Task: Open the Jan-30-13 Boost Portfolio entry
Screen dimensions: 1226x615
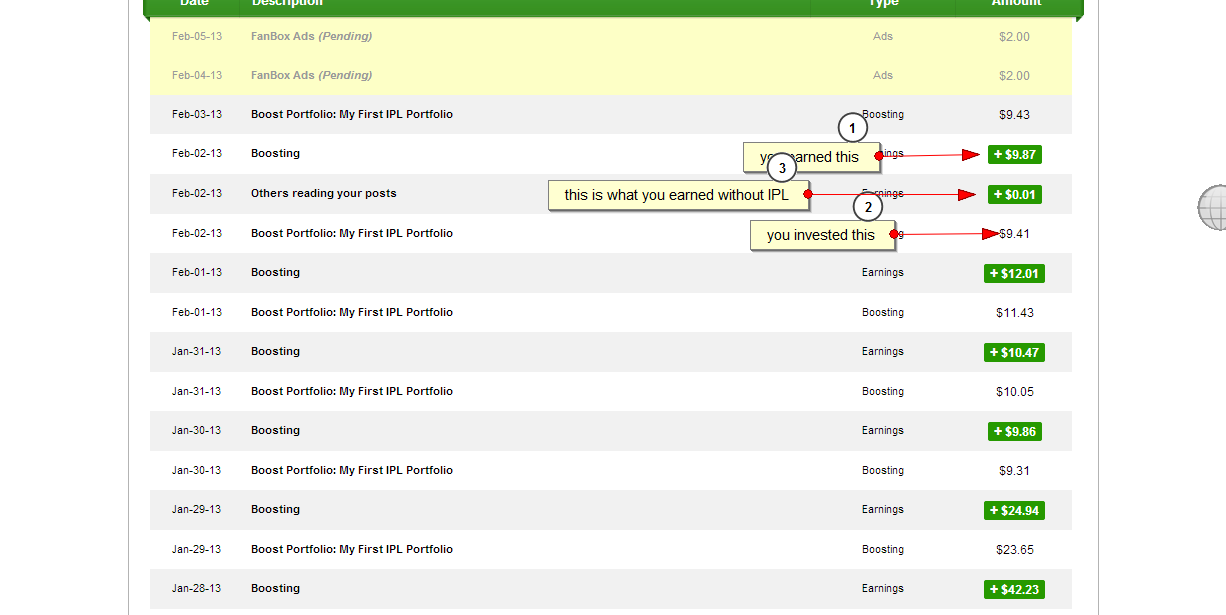Action: coord(351,470)
